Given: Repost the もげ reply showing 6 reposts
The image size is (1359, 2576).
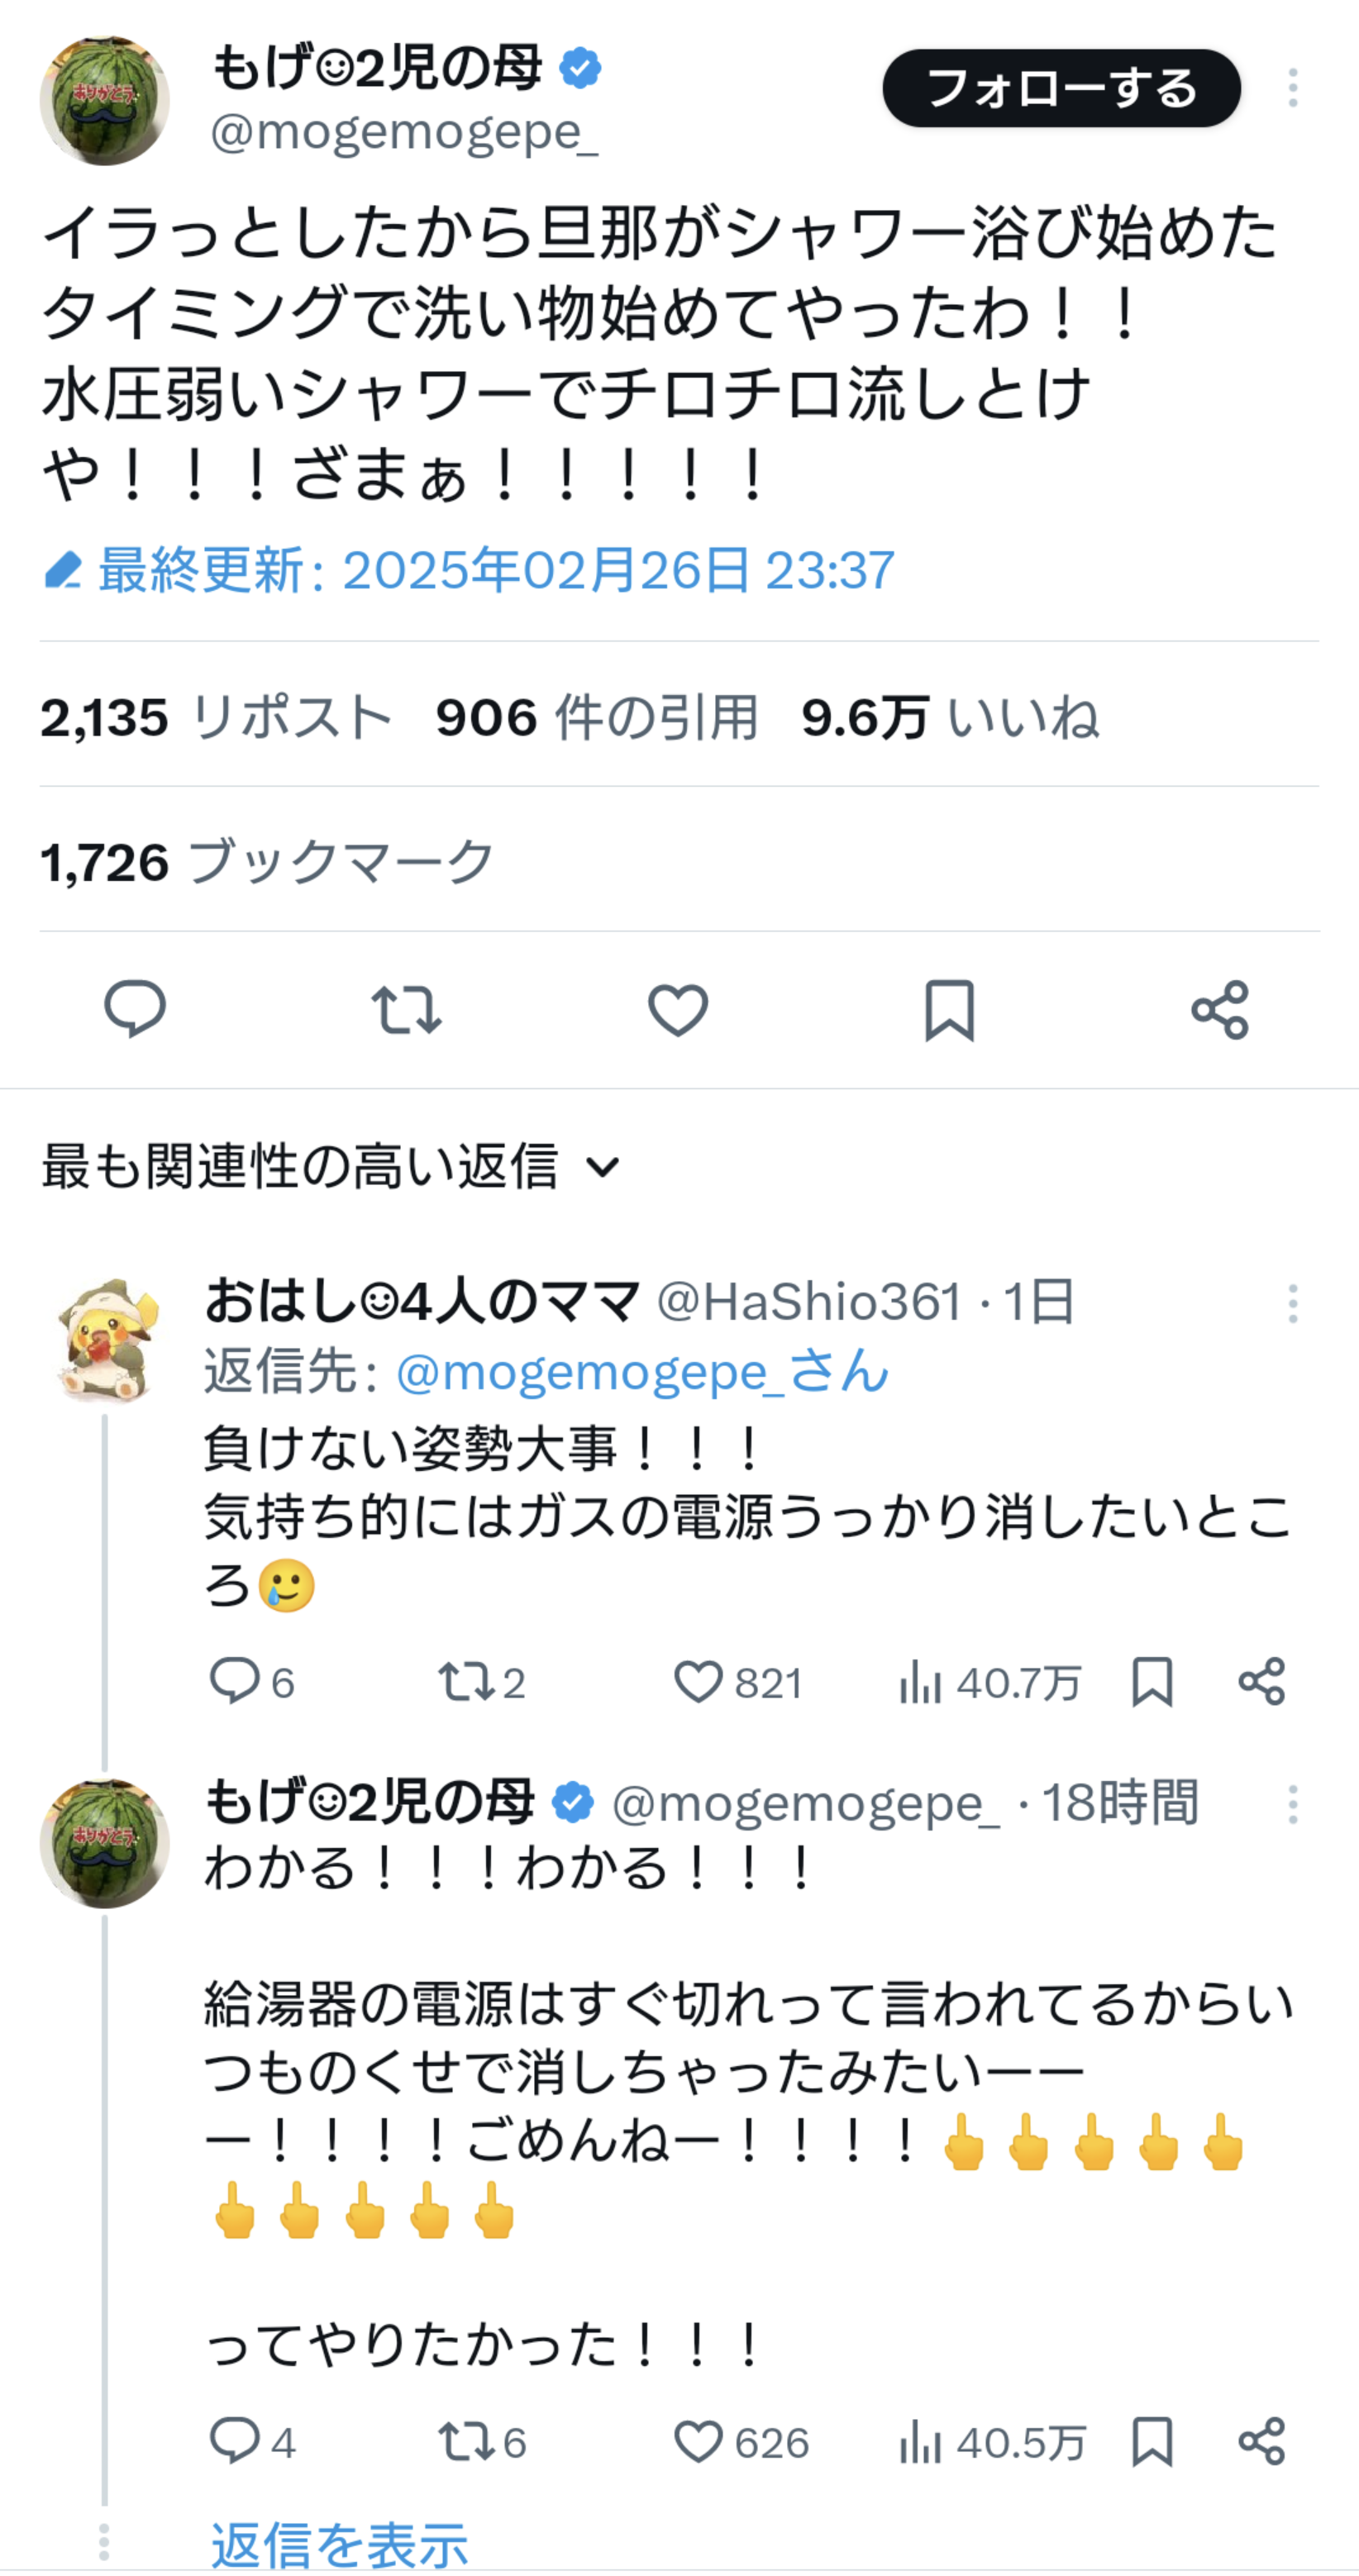Looking at the screenshot, I should tap(466, 2442).
